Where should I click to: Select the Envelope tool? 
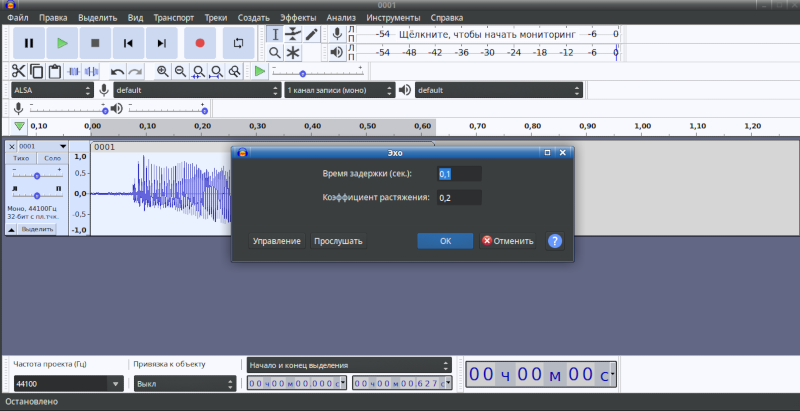coord(293,34)
